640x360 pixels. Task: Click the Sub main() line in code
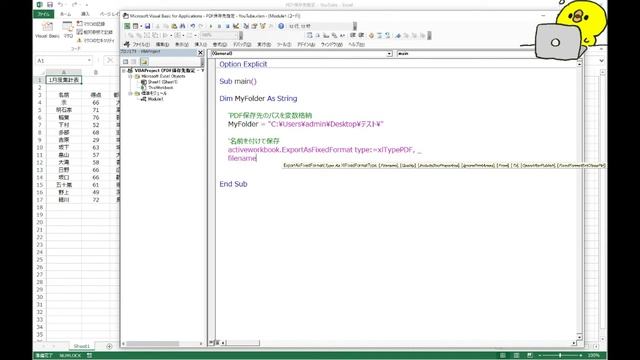(238, 81)
